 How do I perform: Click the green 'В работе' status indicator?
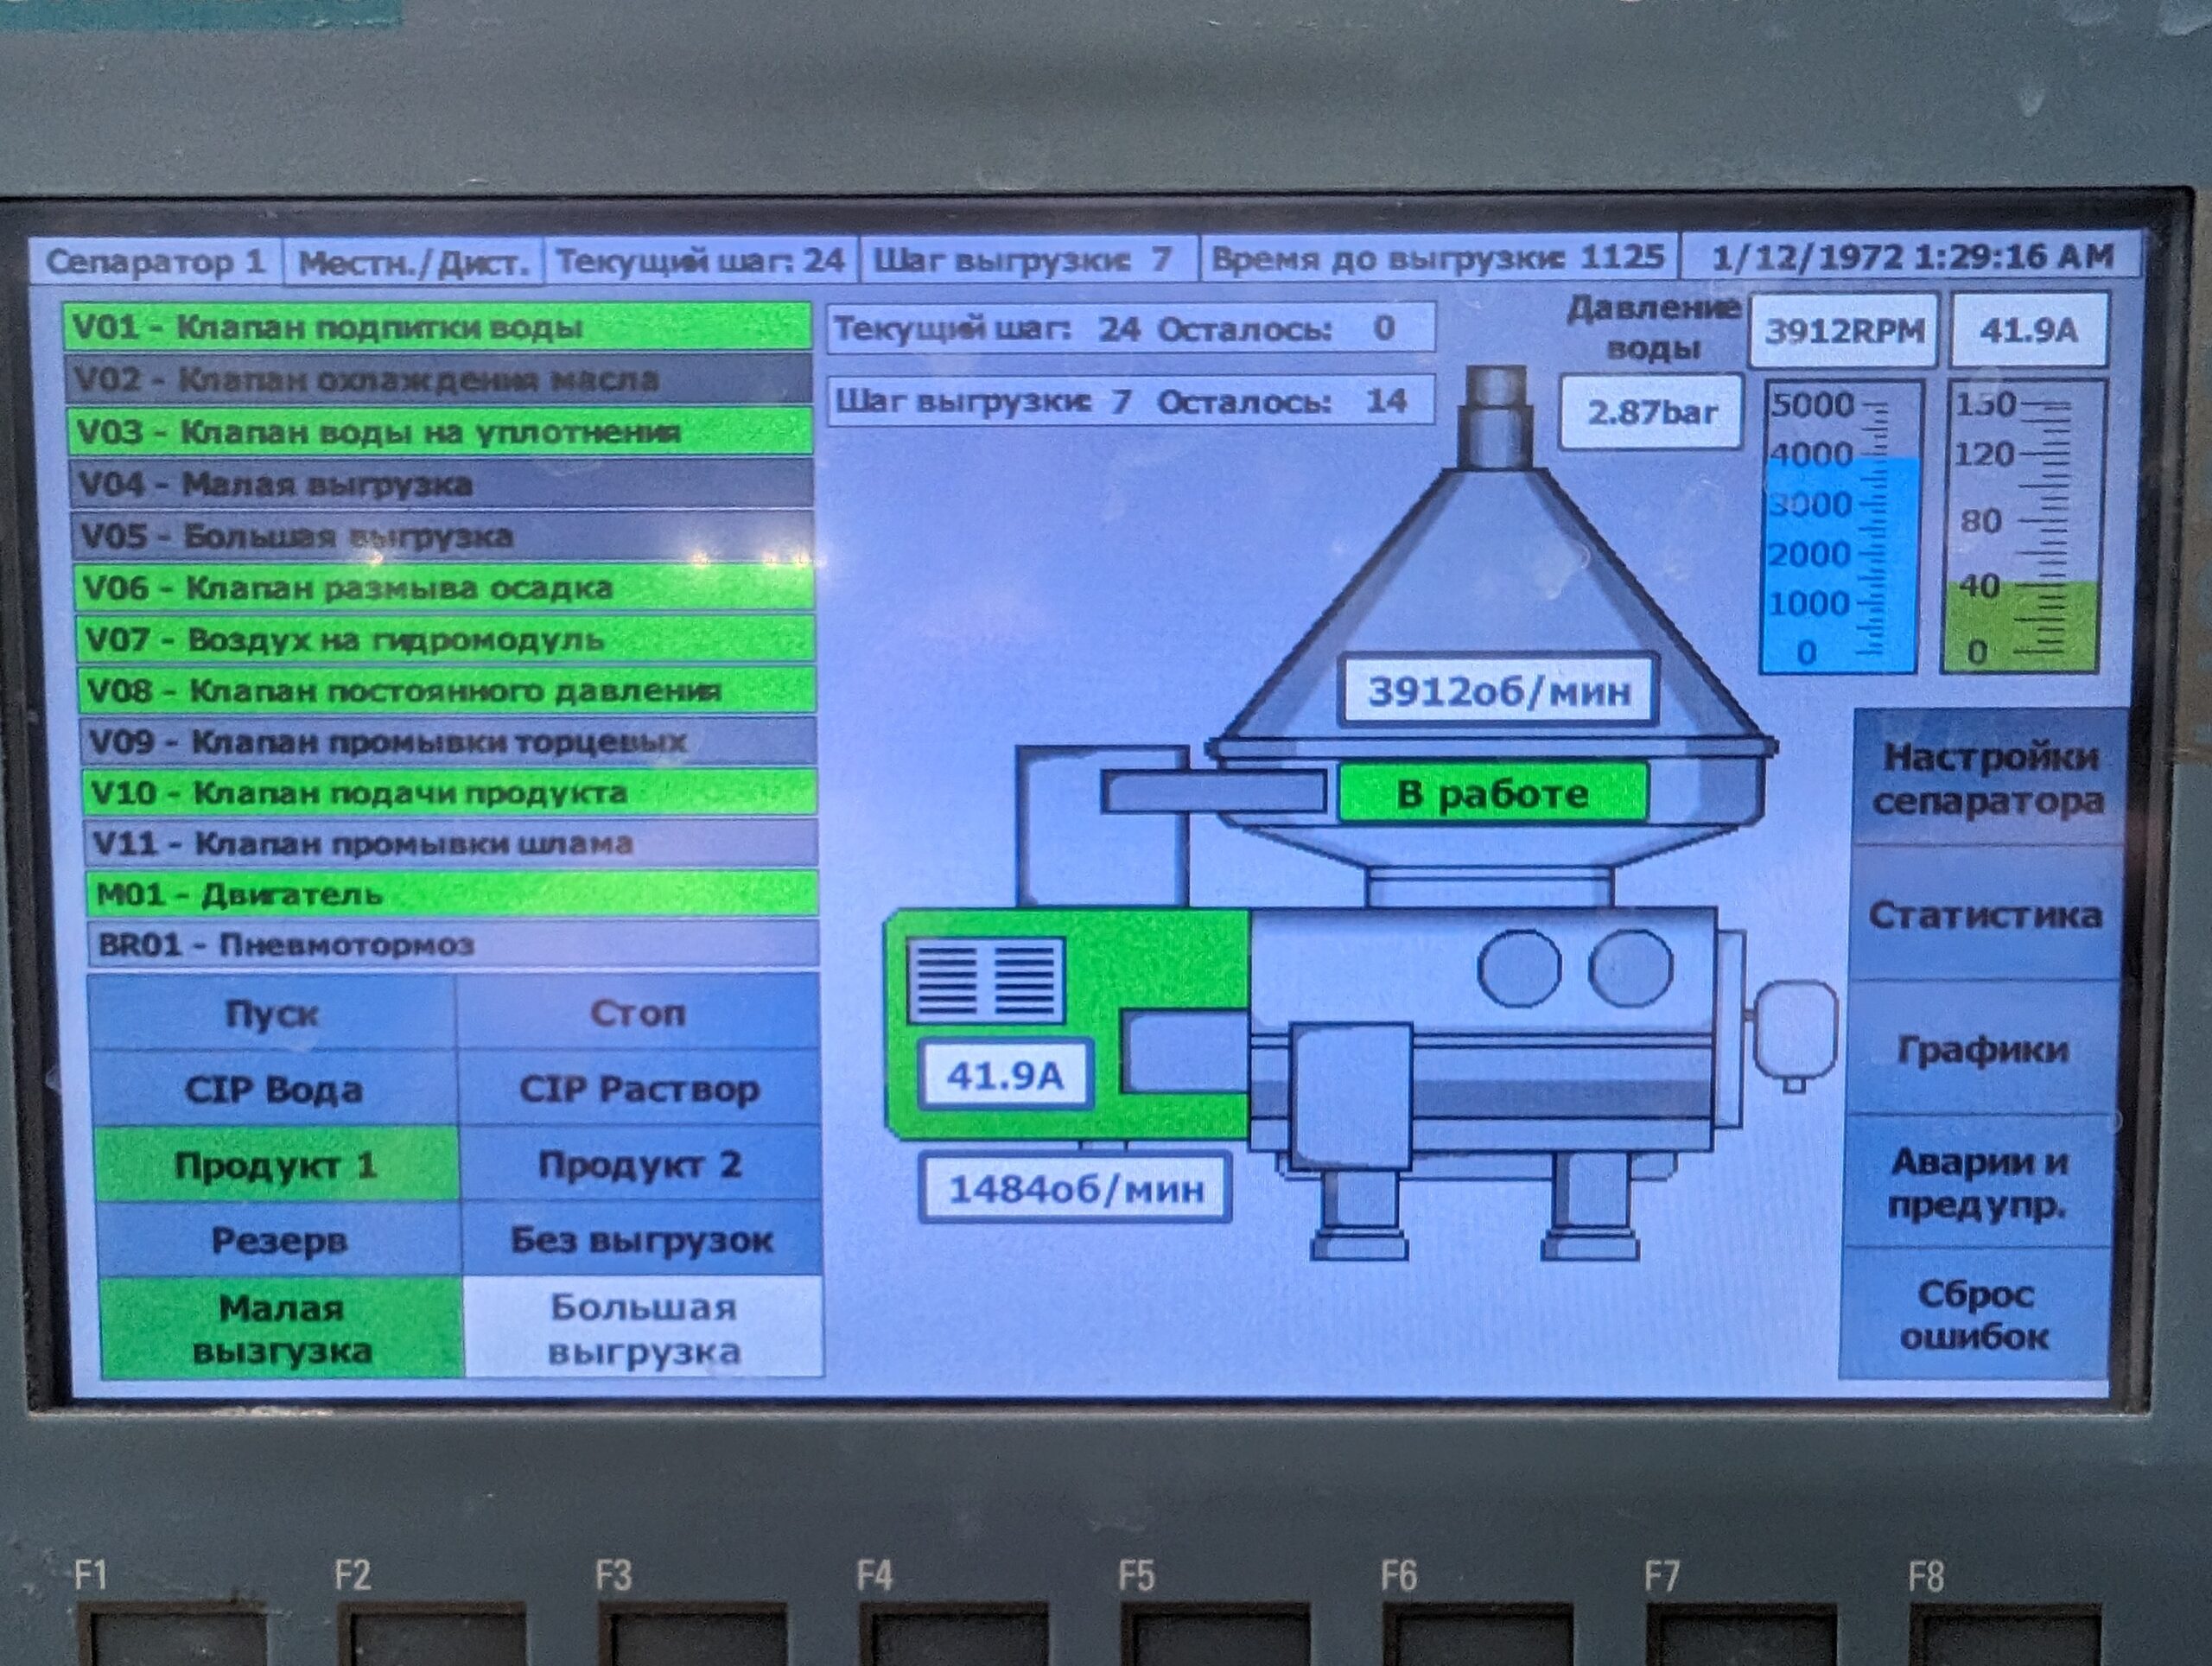pyautogui.click(x=1492, y=794)
